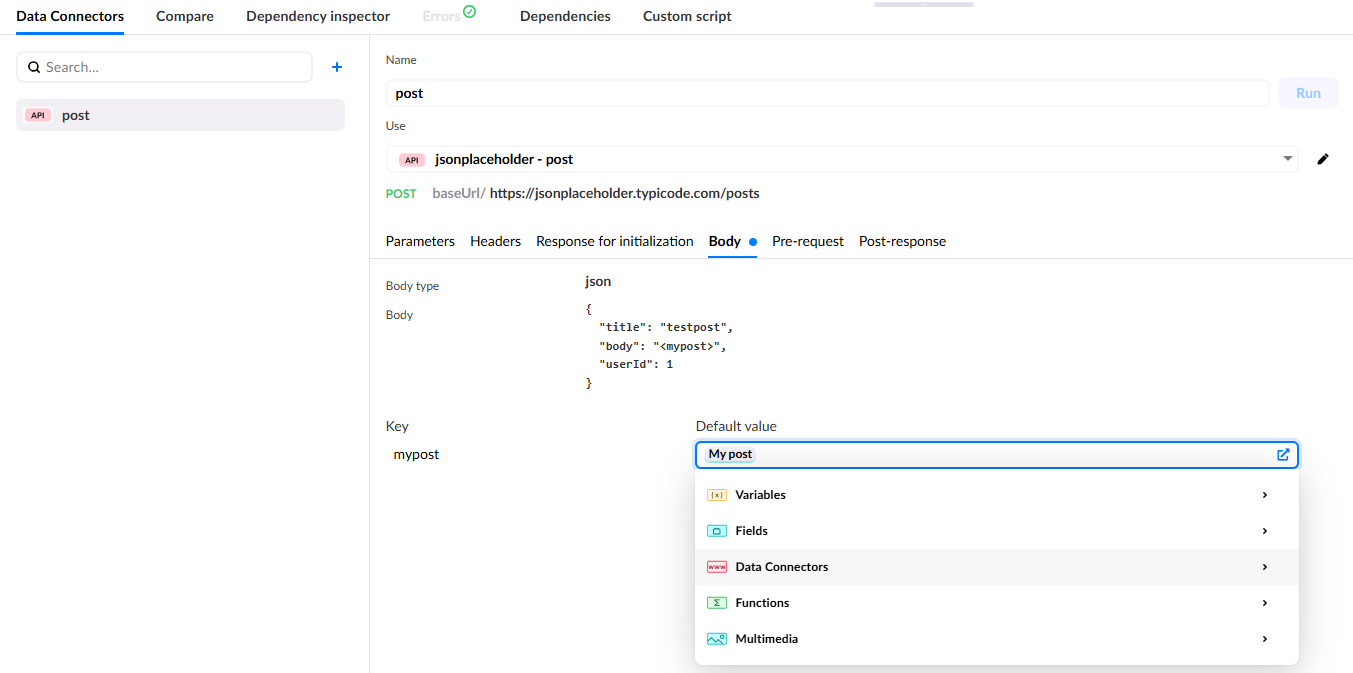Click the API badge on post connector
This screenshot has width=1353, height=673.
pos(38,115)
